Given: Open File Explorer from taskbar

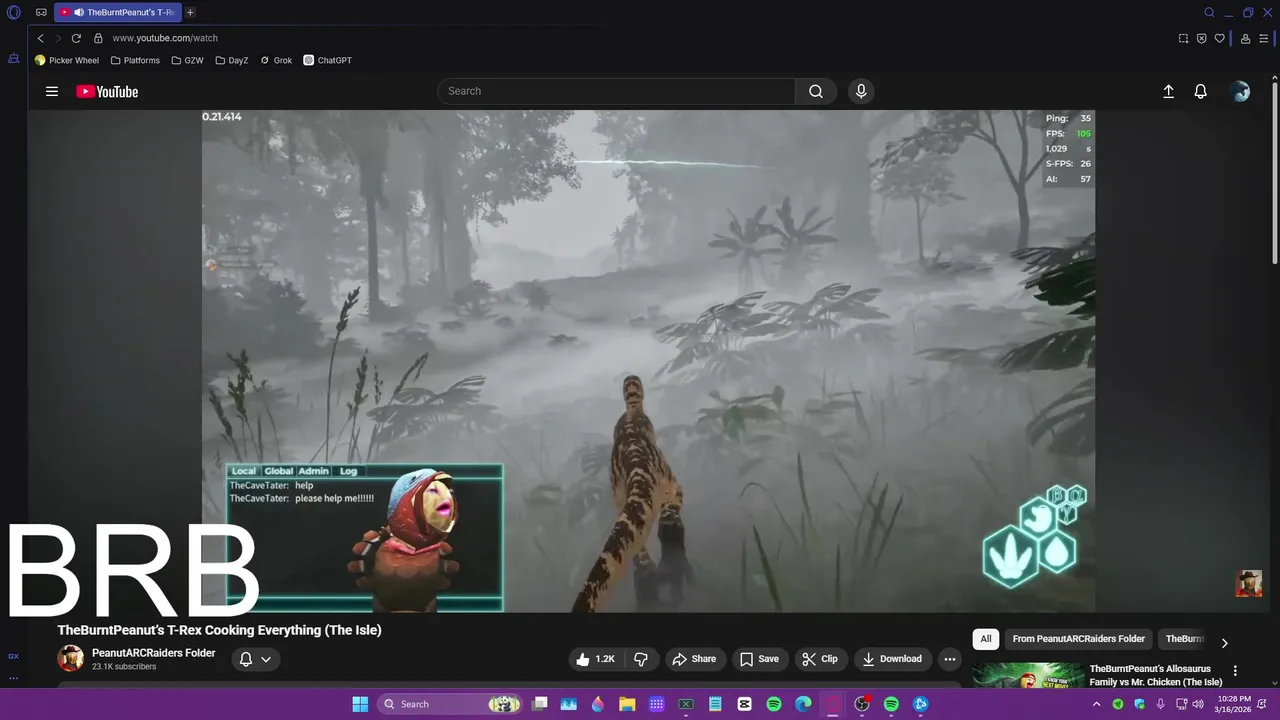Looking at the screenshot, I should (x=627, y=704).
